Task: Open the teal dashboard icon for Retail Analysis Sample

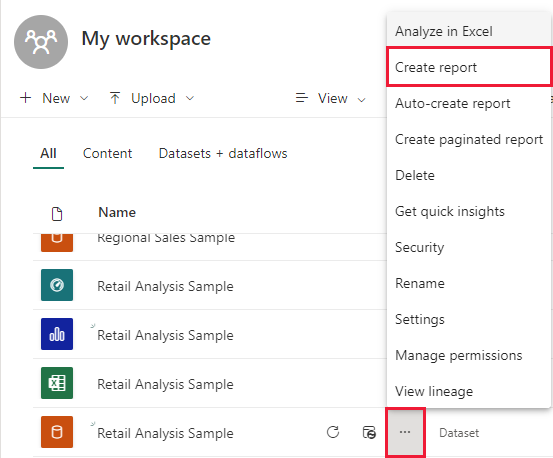Action: pos(57,285)
